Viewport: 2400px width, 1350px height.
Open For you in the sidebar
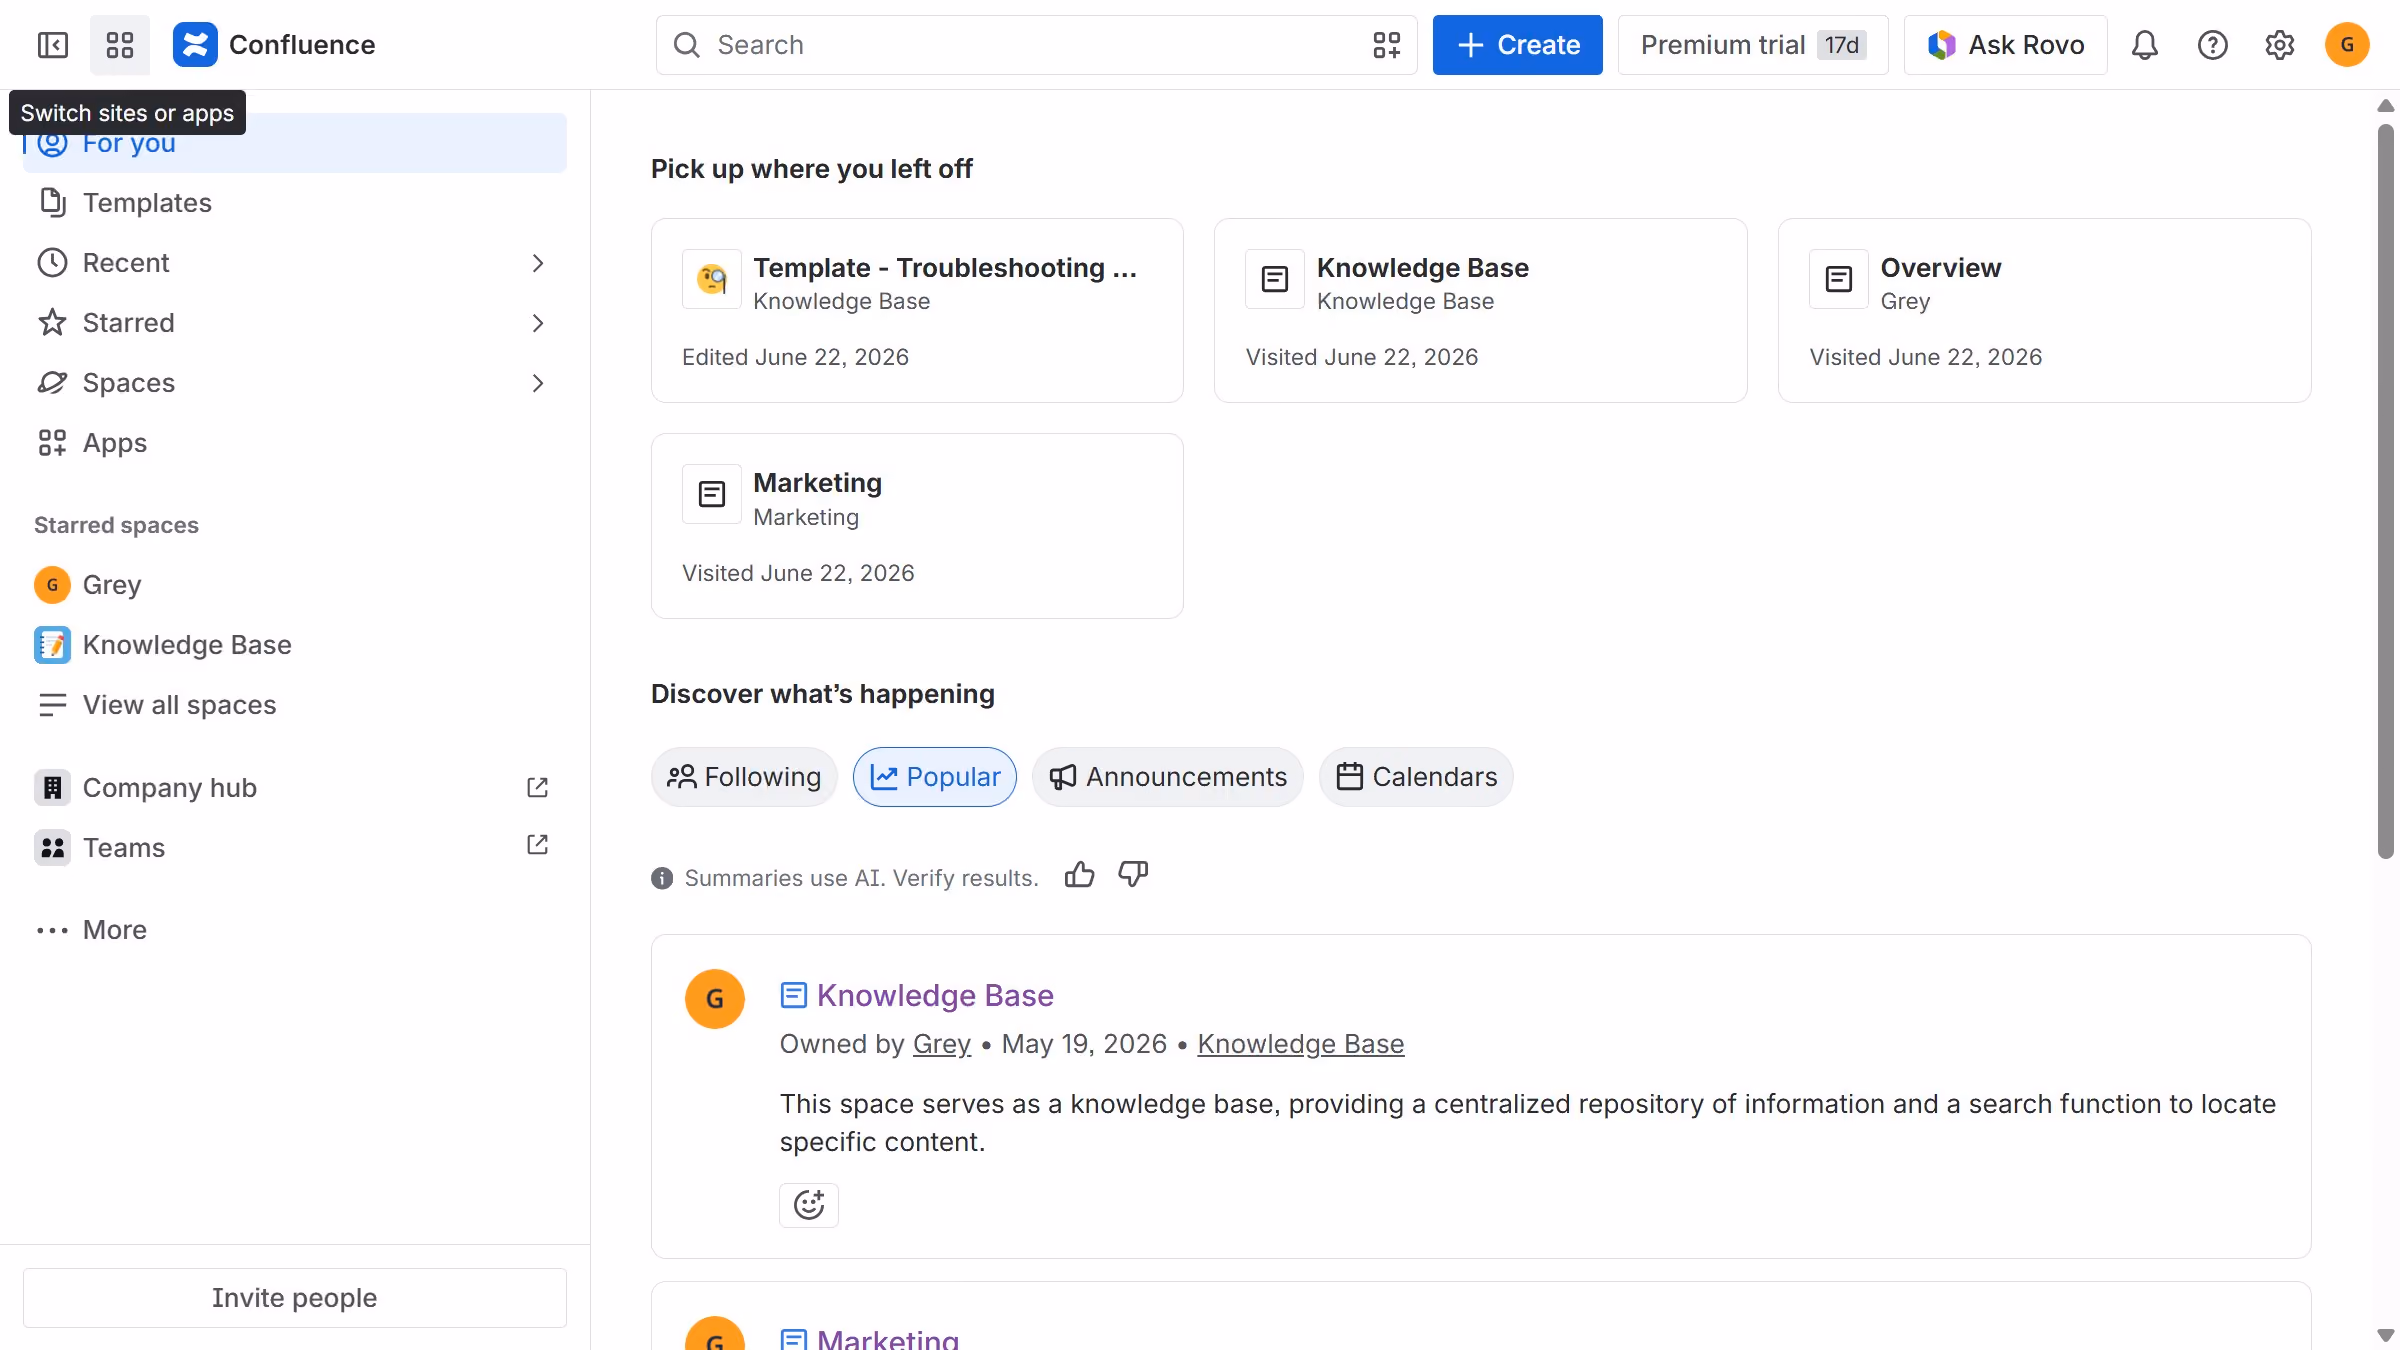pos(294,143)
